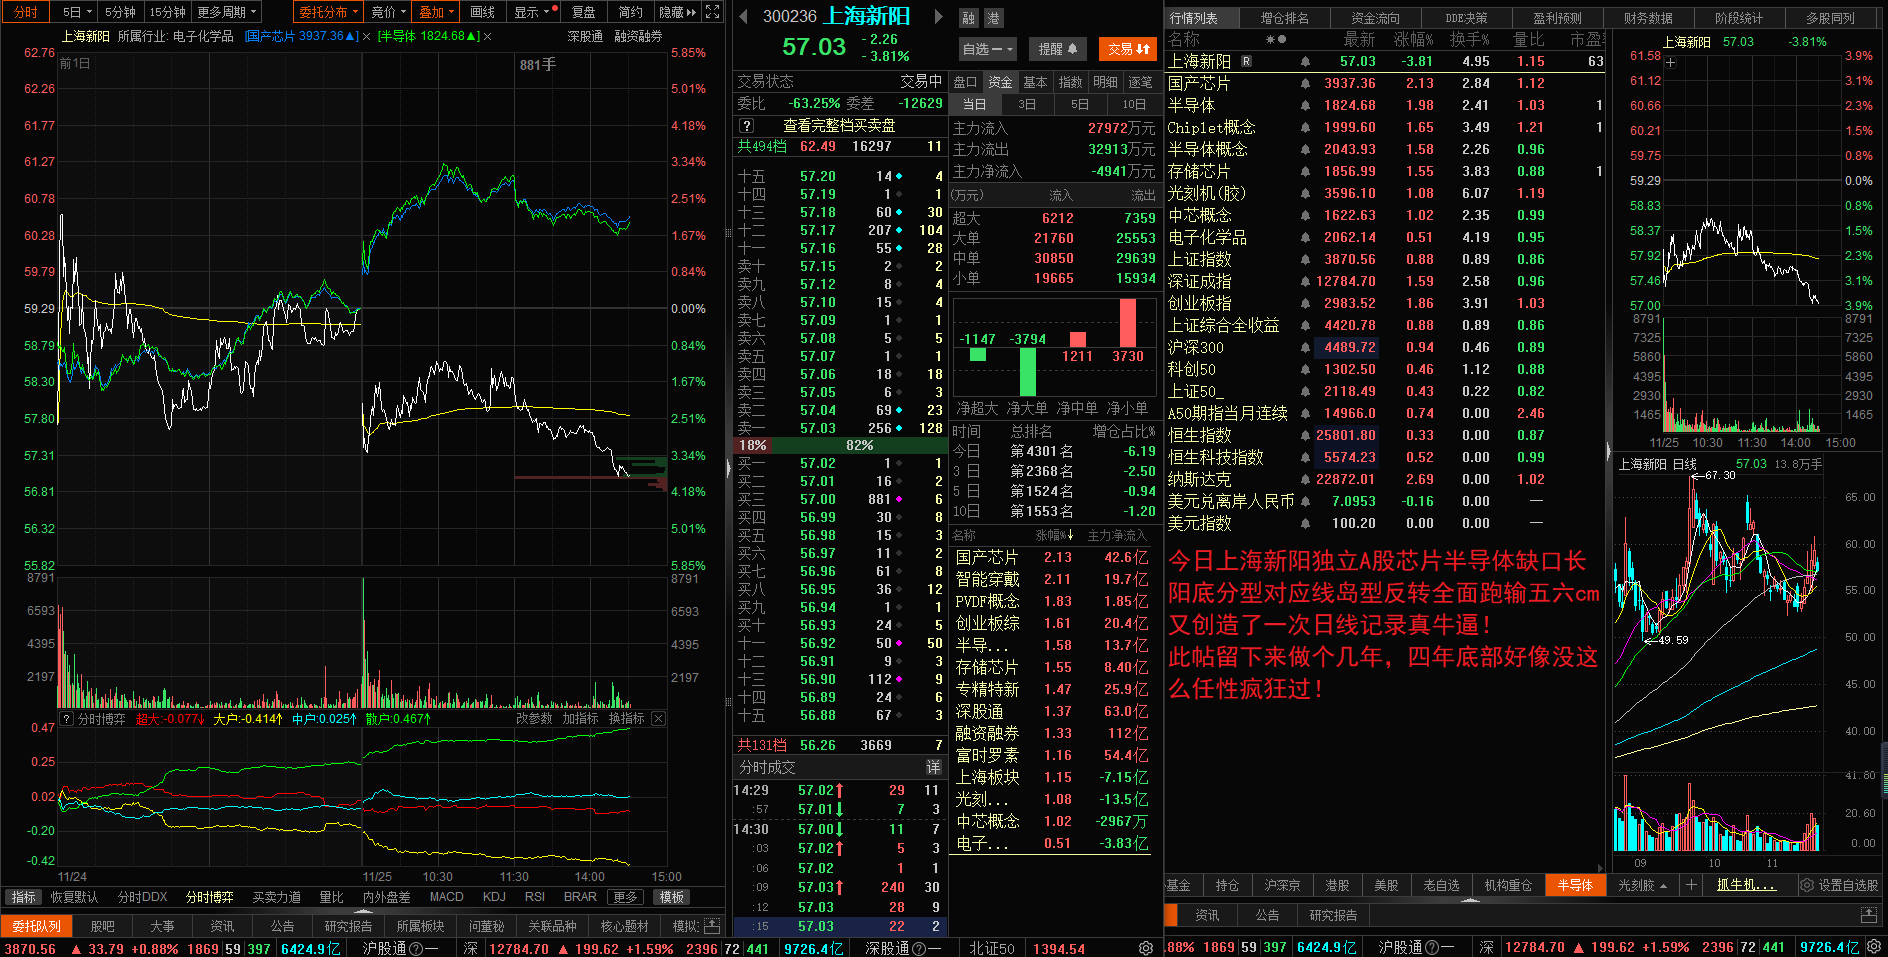
Task: Toggle the 画线 drawing mode
Action: 483,12
